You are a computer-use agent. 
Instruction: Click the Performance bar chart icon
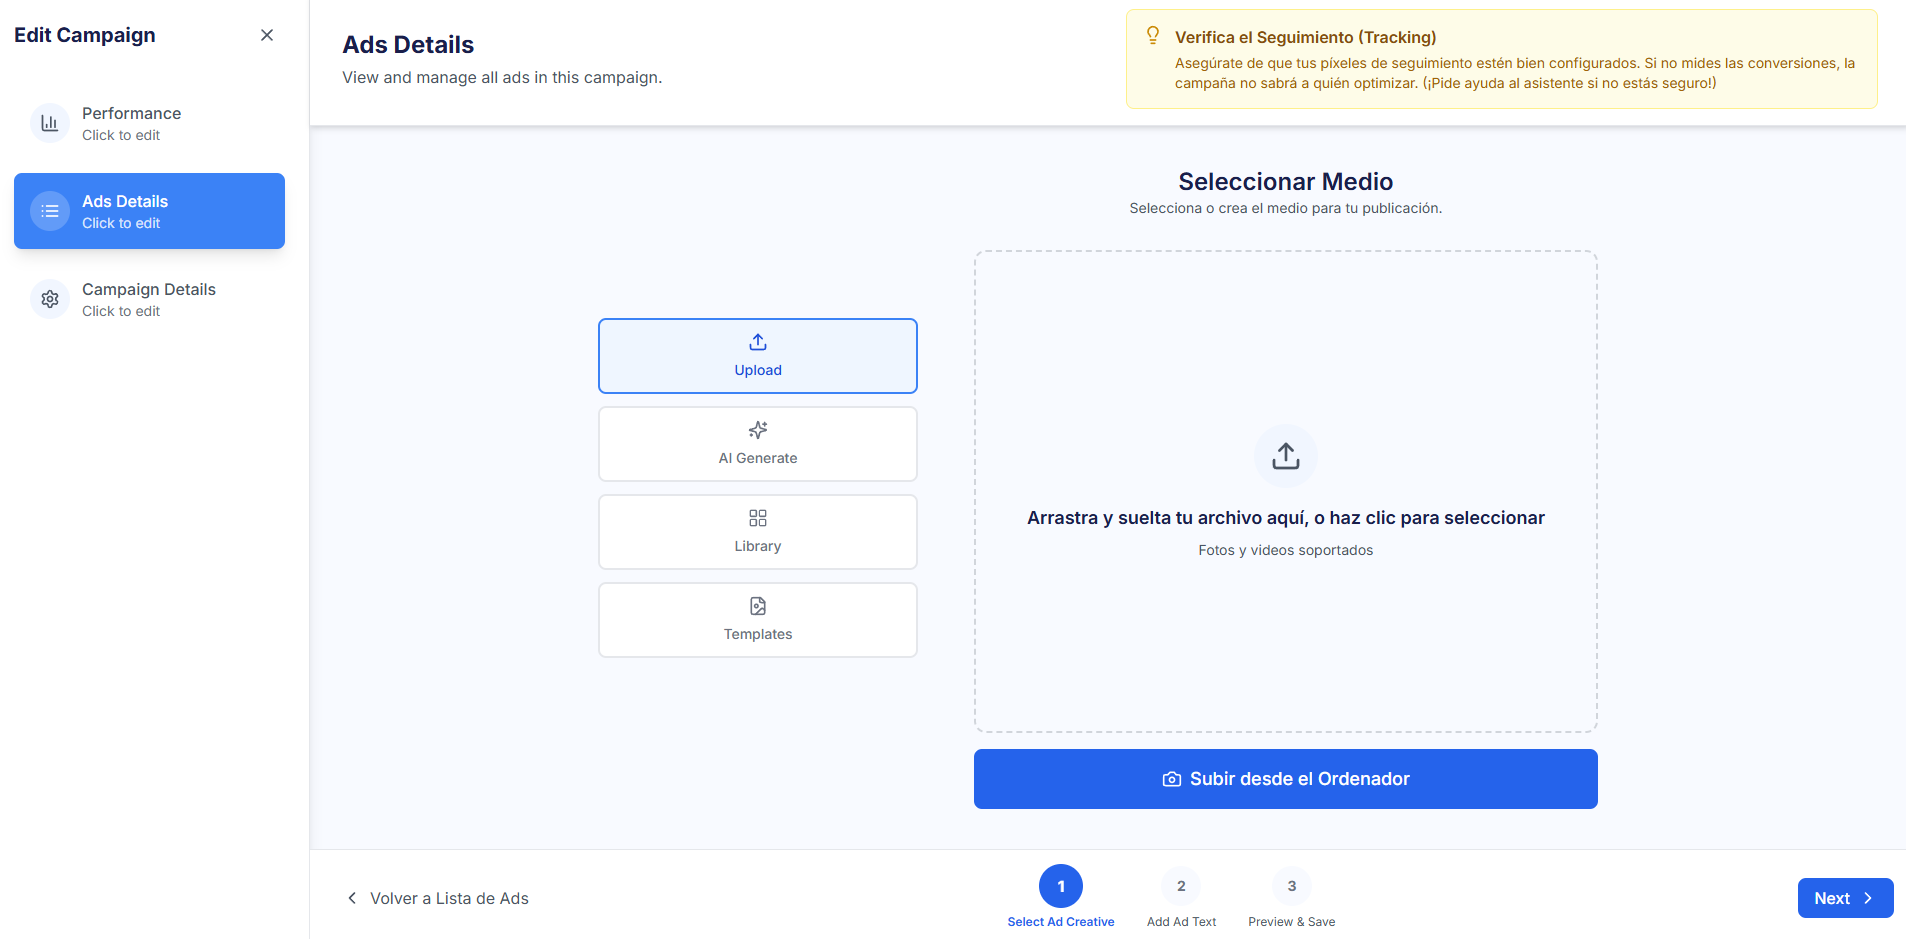50,123
